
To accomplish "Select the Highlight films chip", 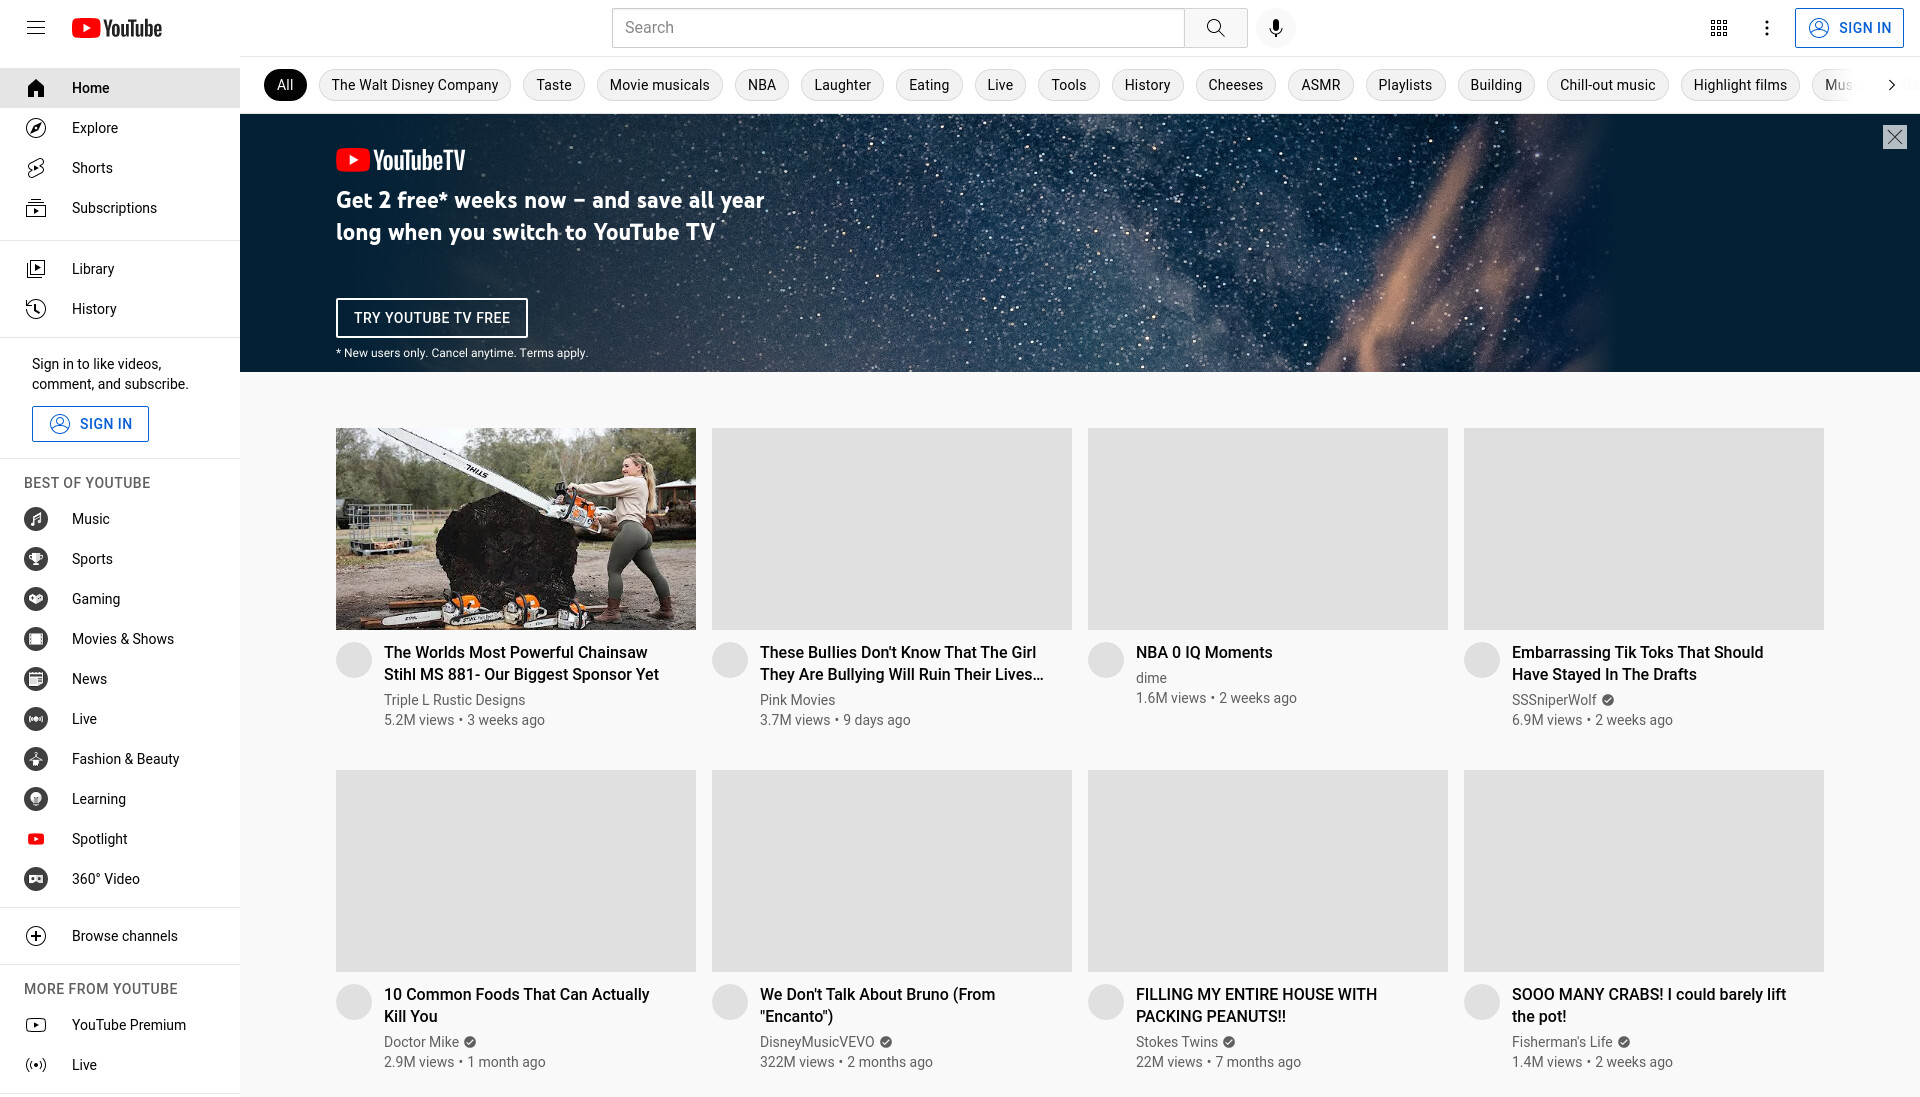I will pos(1740,85).
